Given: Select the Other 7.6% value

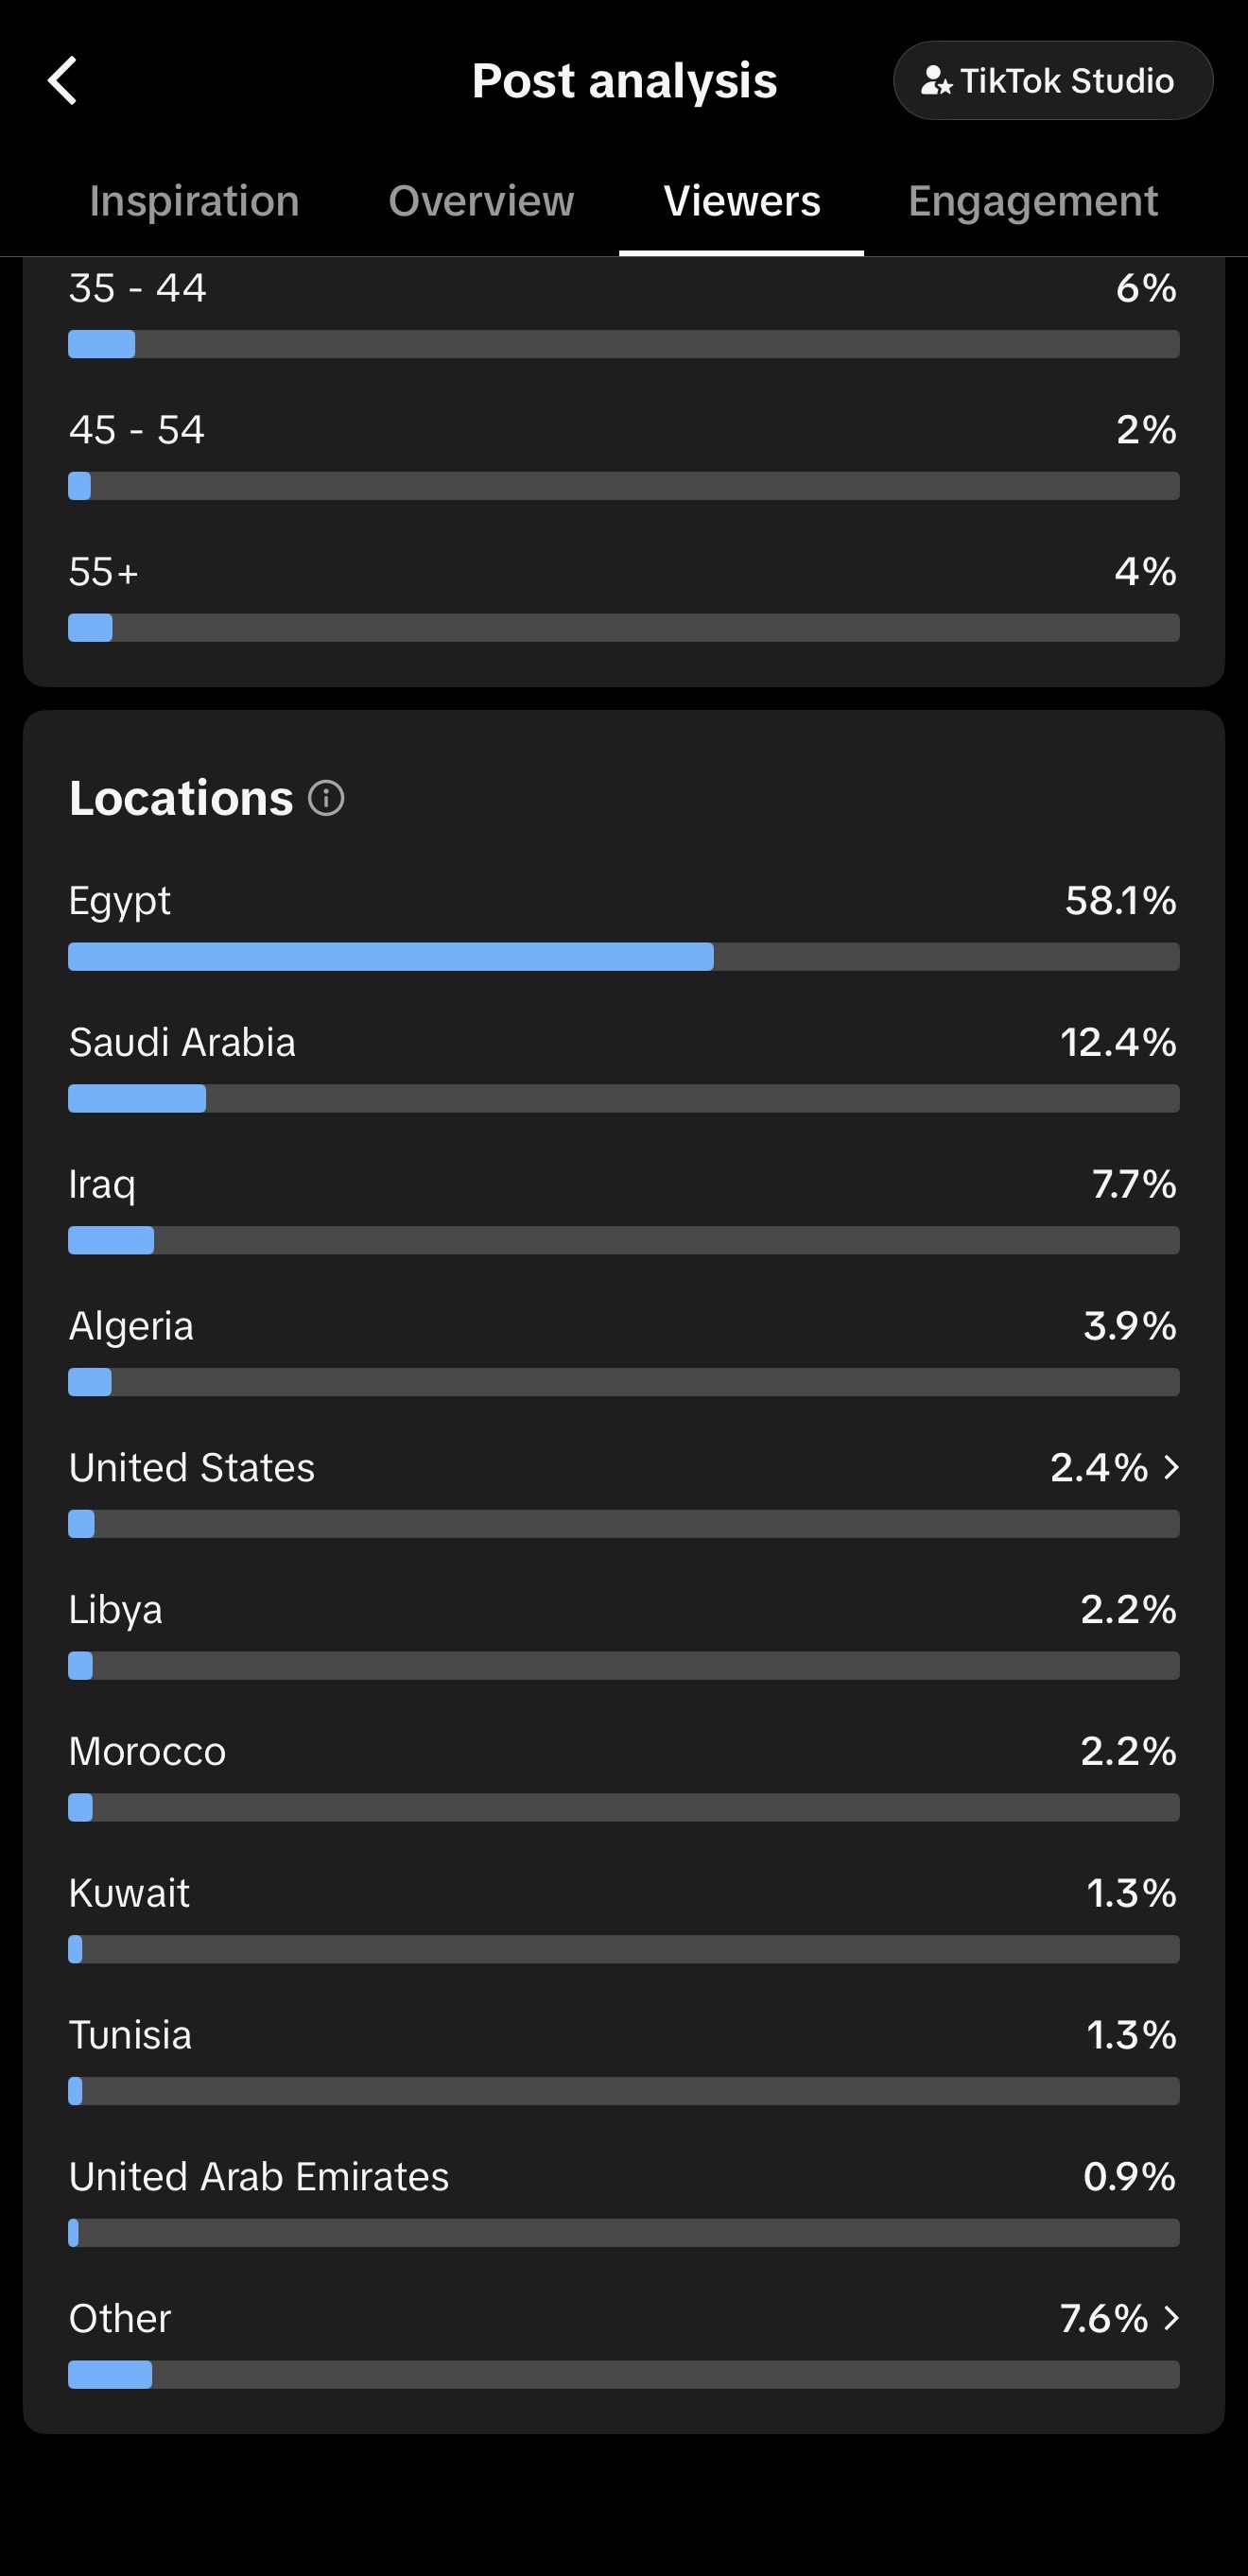Looking at the screenshot, I should [x=1104, y=2317].
